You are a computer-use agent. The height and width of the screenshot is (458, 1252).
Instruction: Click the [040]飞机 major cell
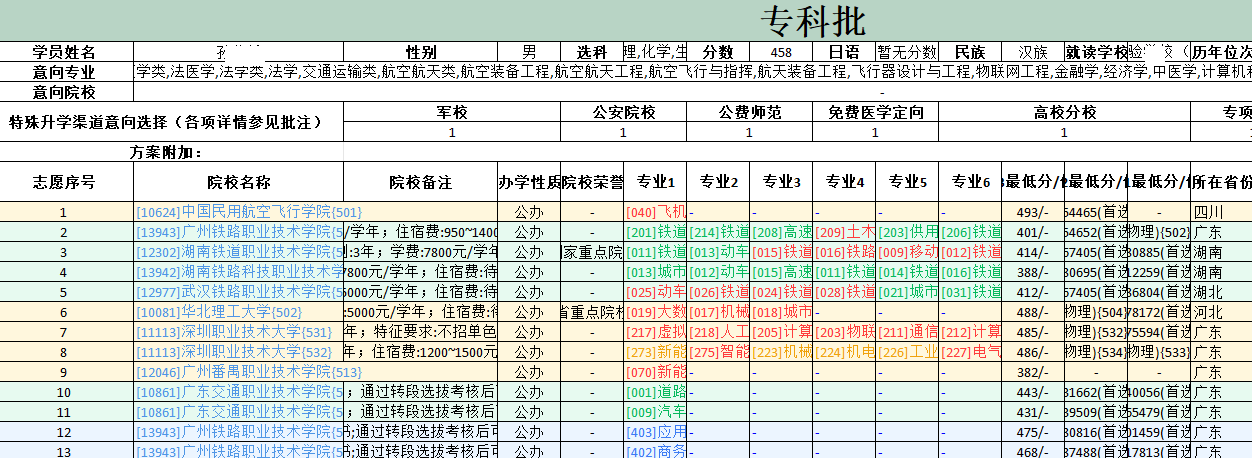click(x=655, y=212)
